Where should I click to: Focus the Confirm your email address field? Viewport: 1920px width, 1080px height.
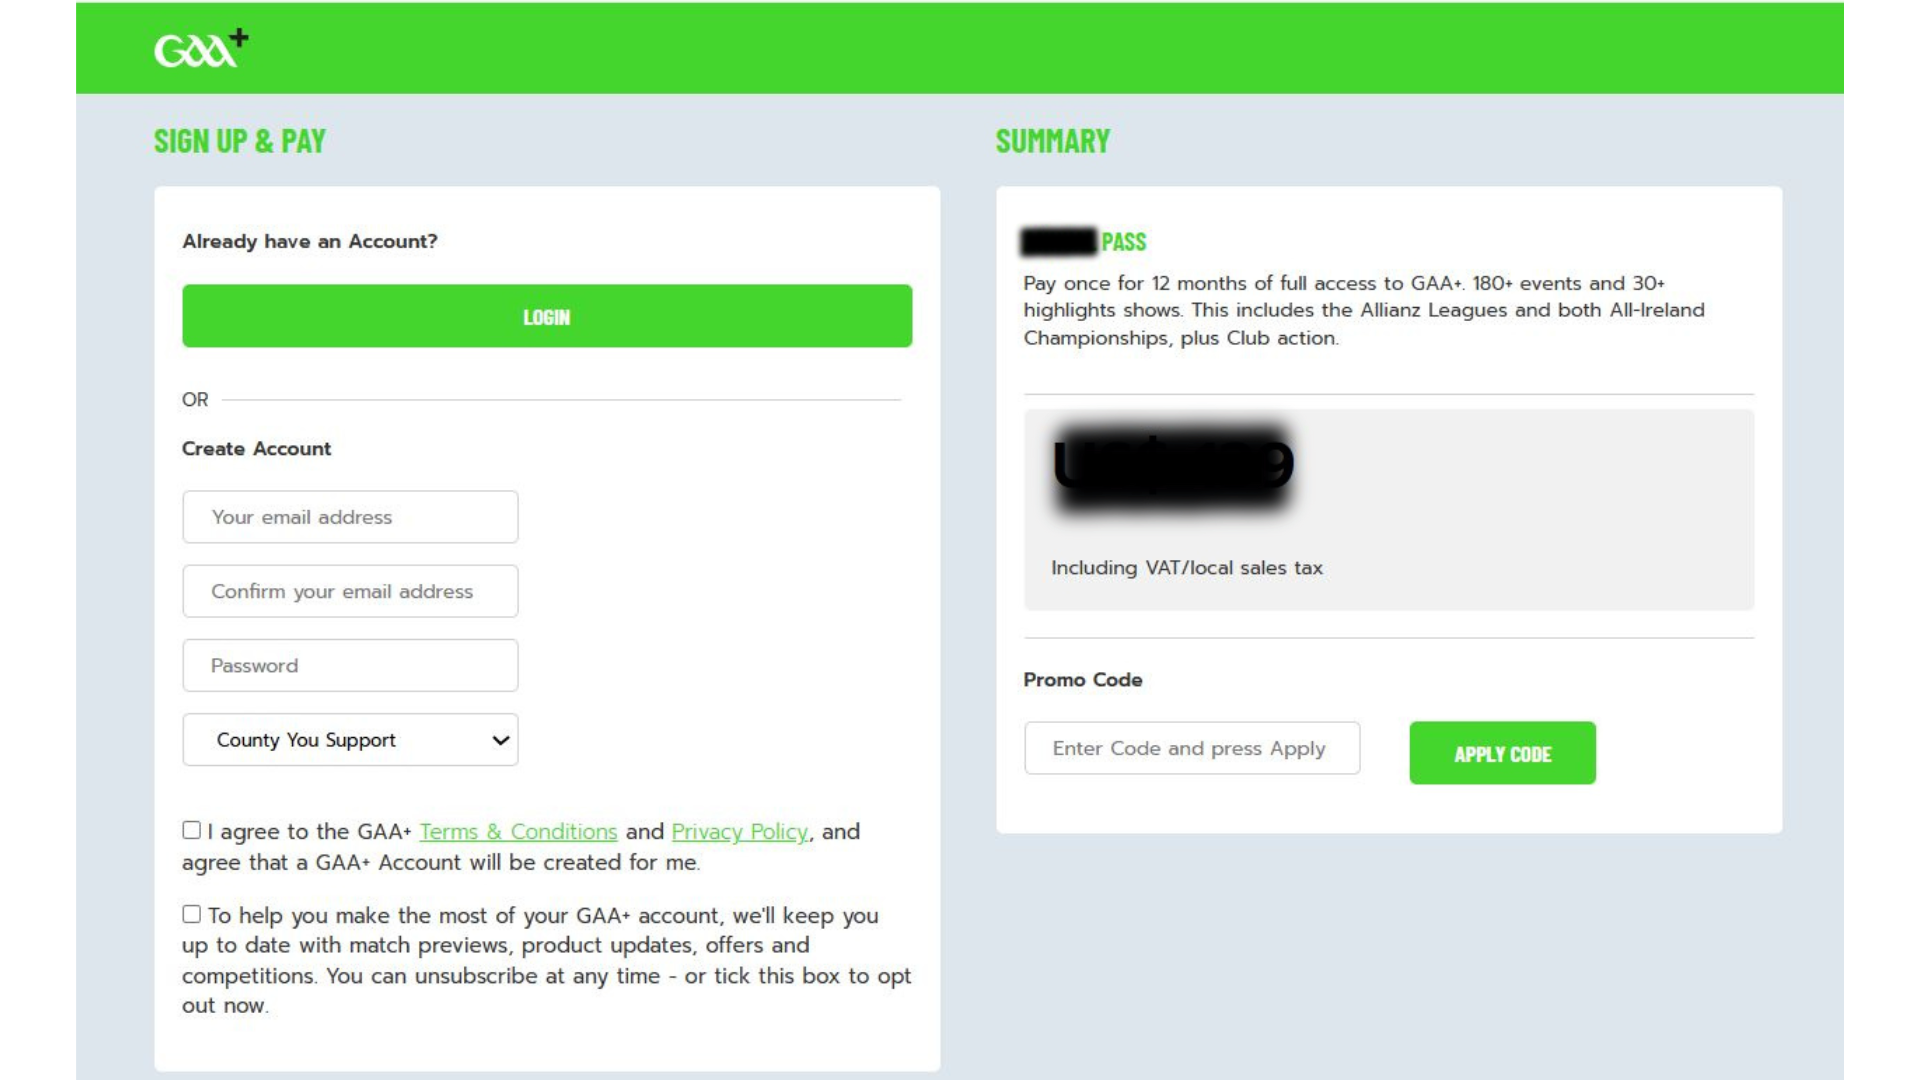coord(350,591)
